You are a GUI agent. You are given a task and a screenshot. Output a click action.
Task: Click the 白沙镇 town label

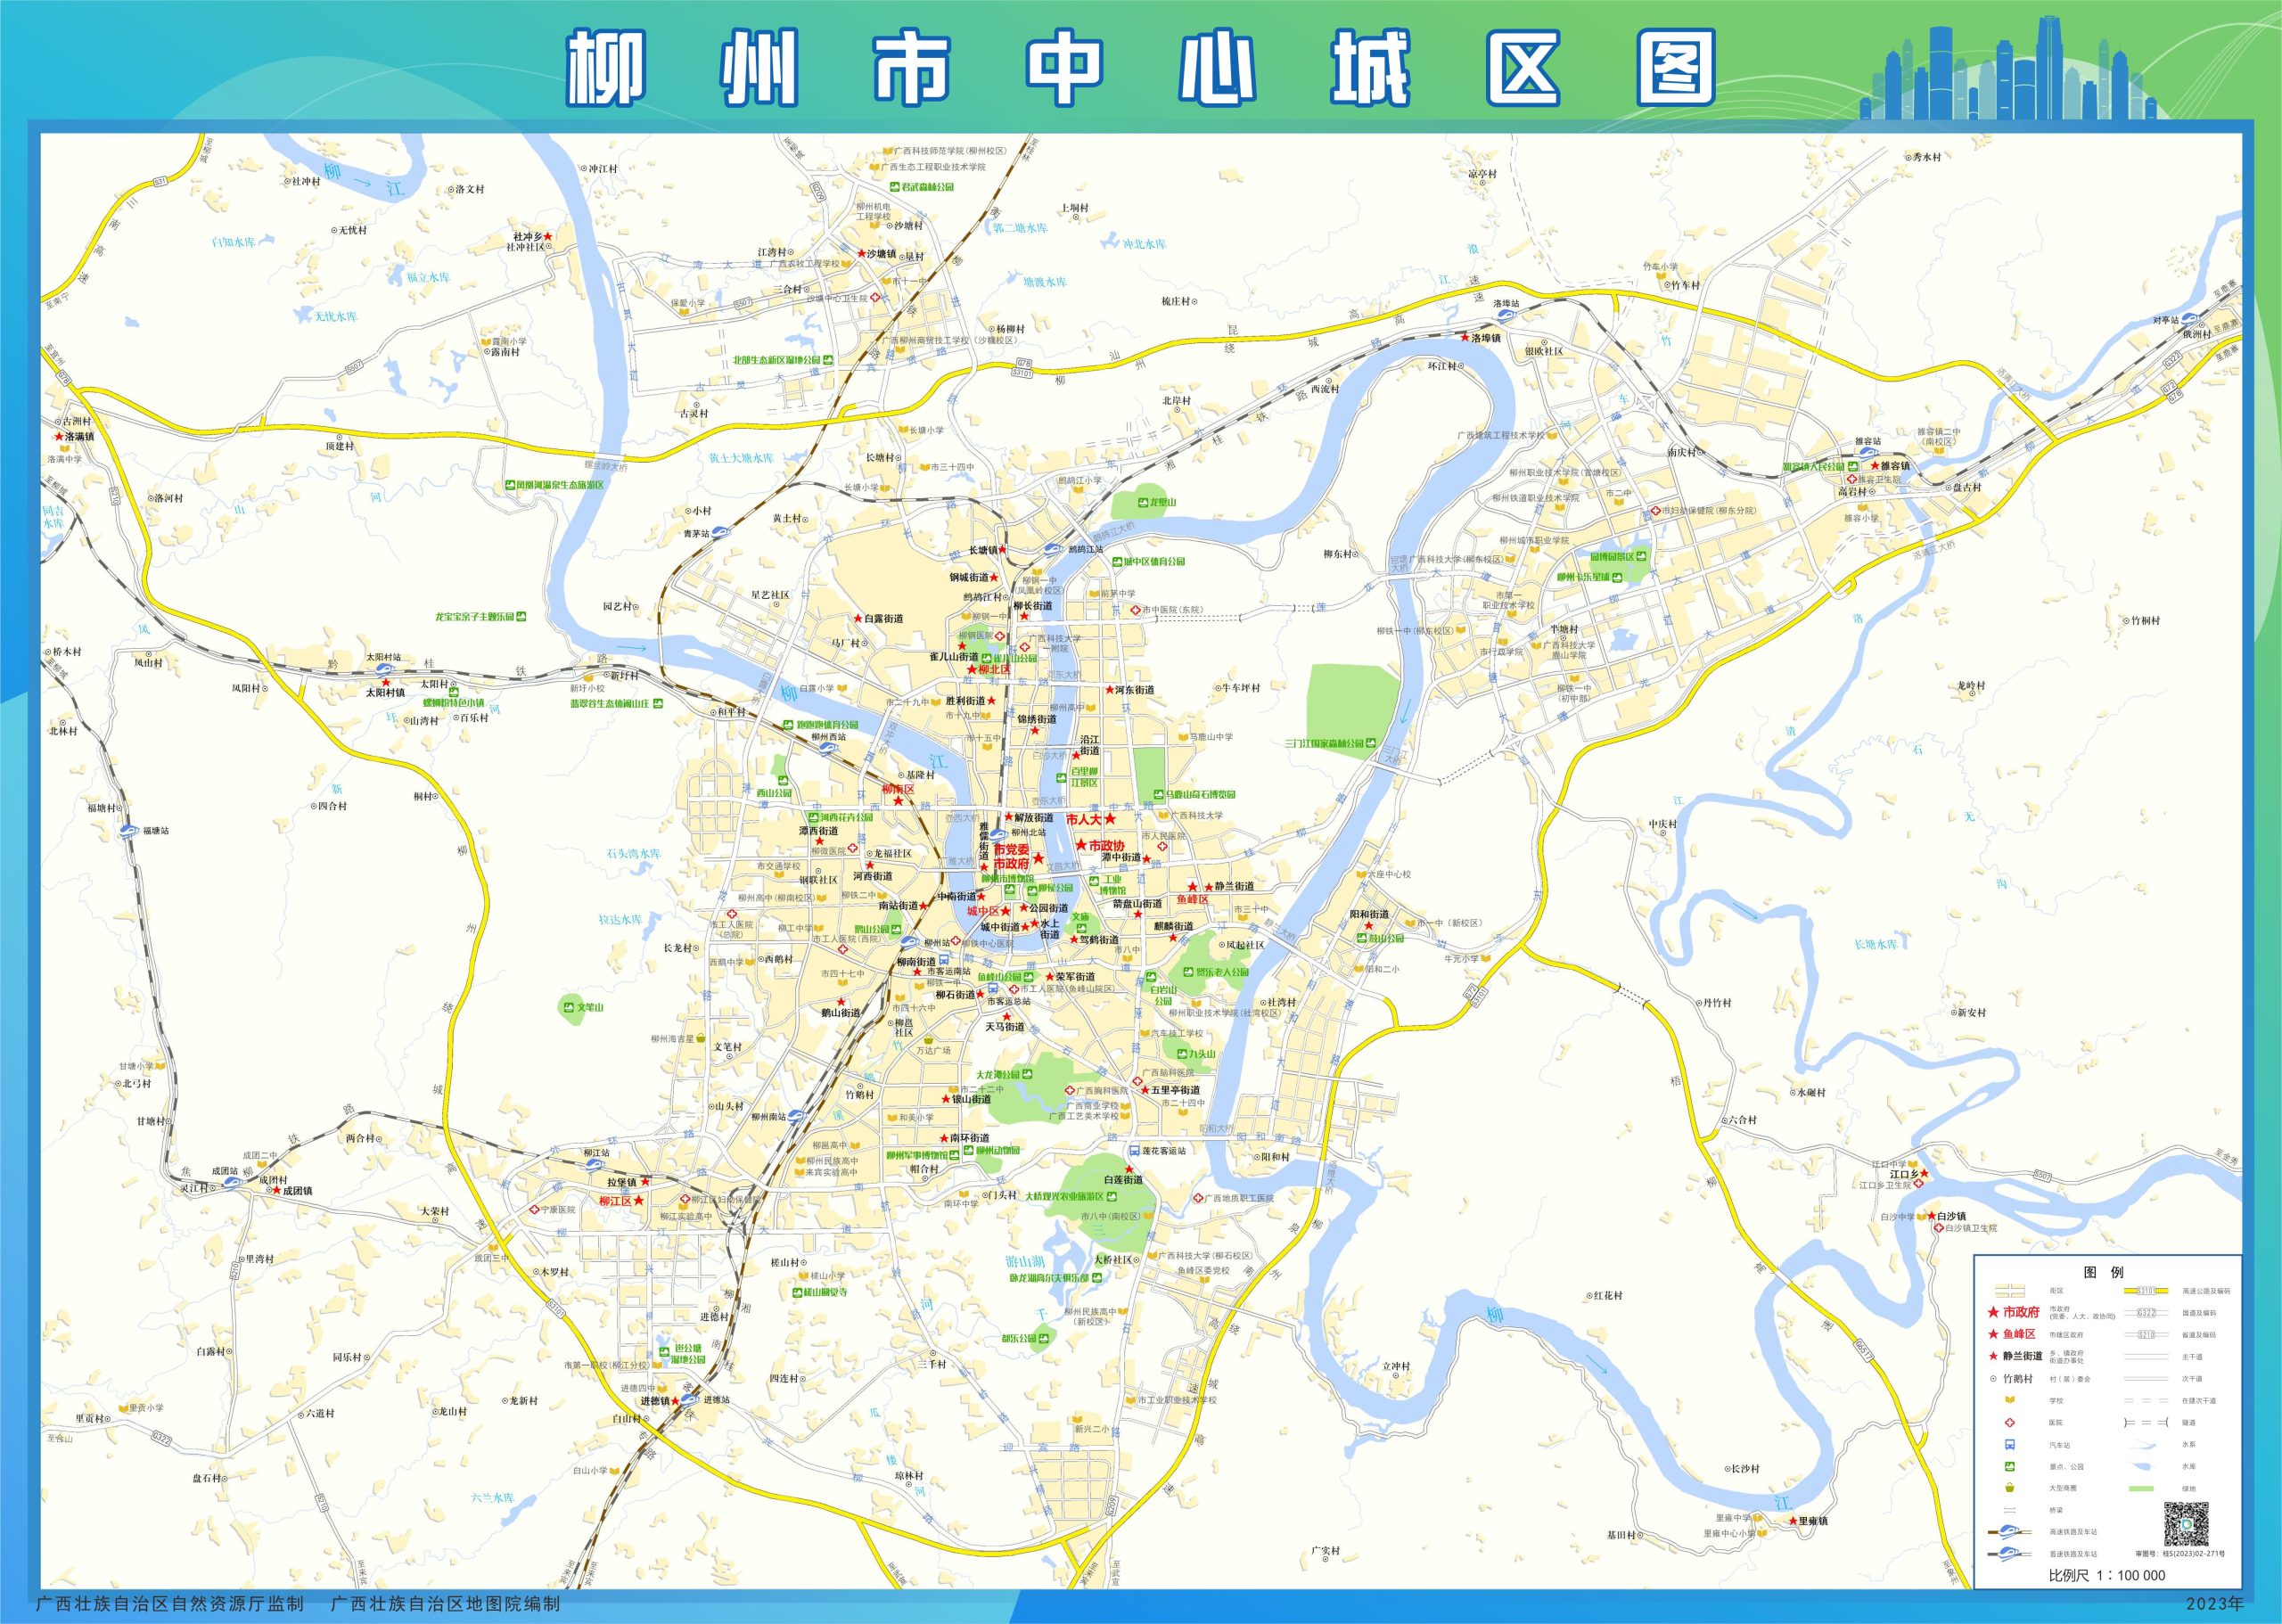coord(1952,1216)
